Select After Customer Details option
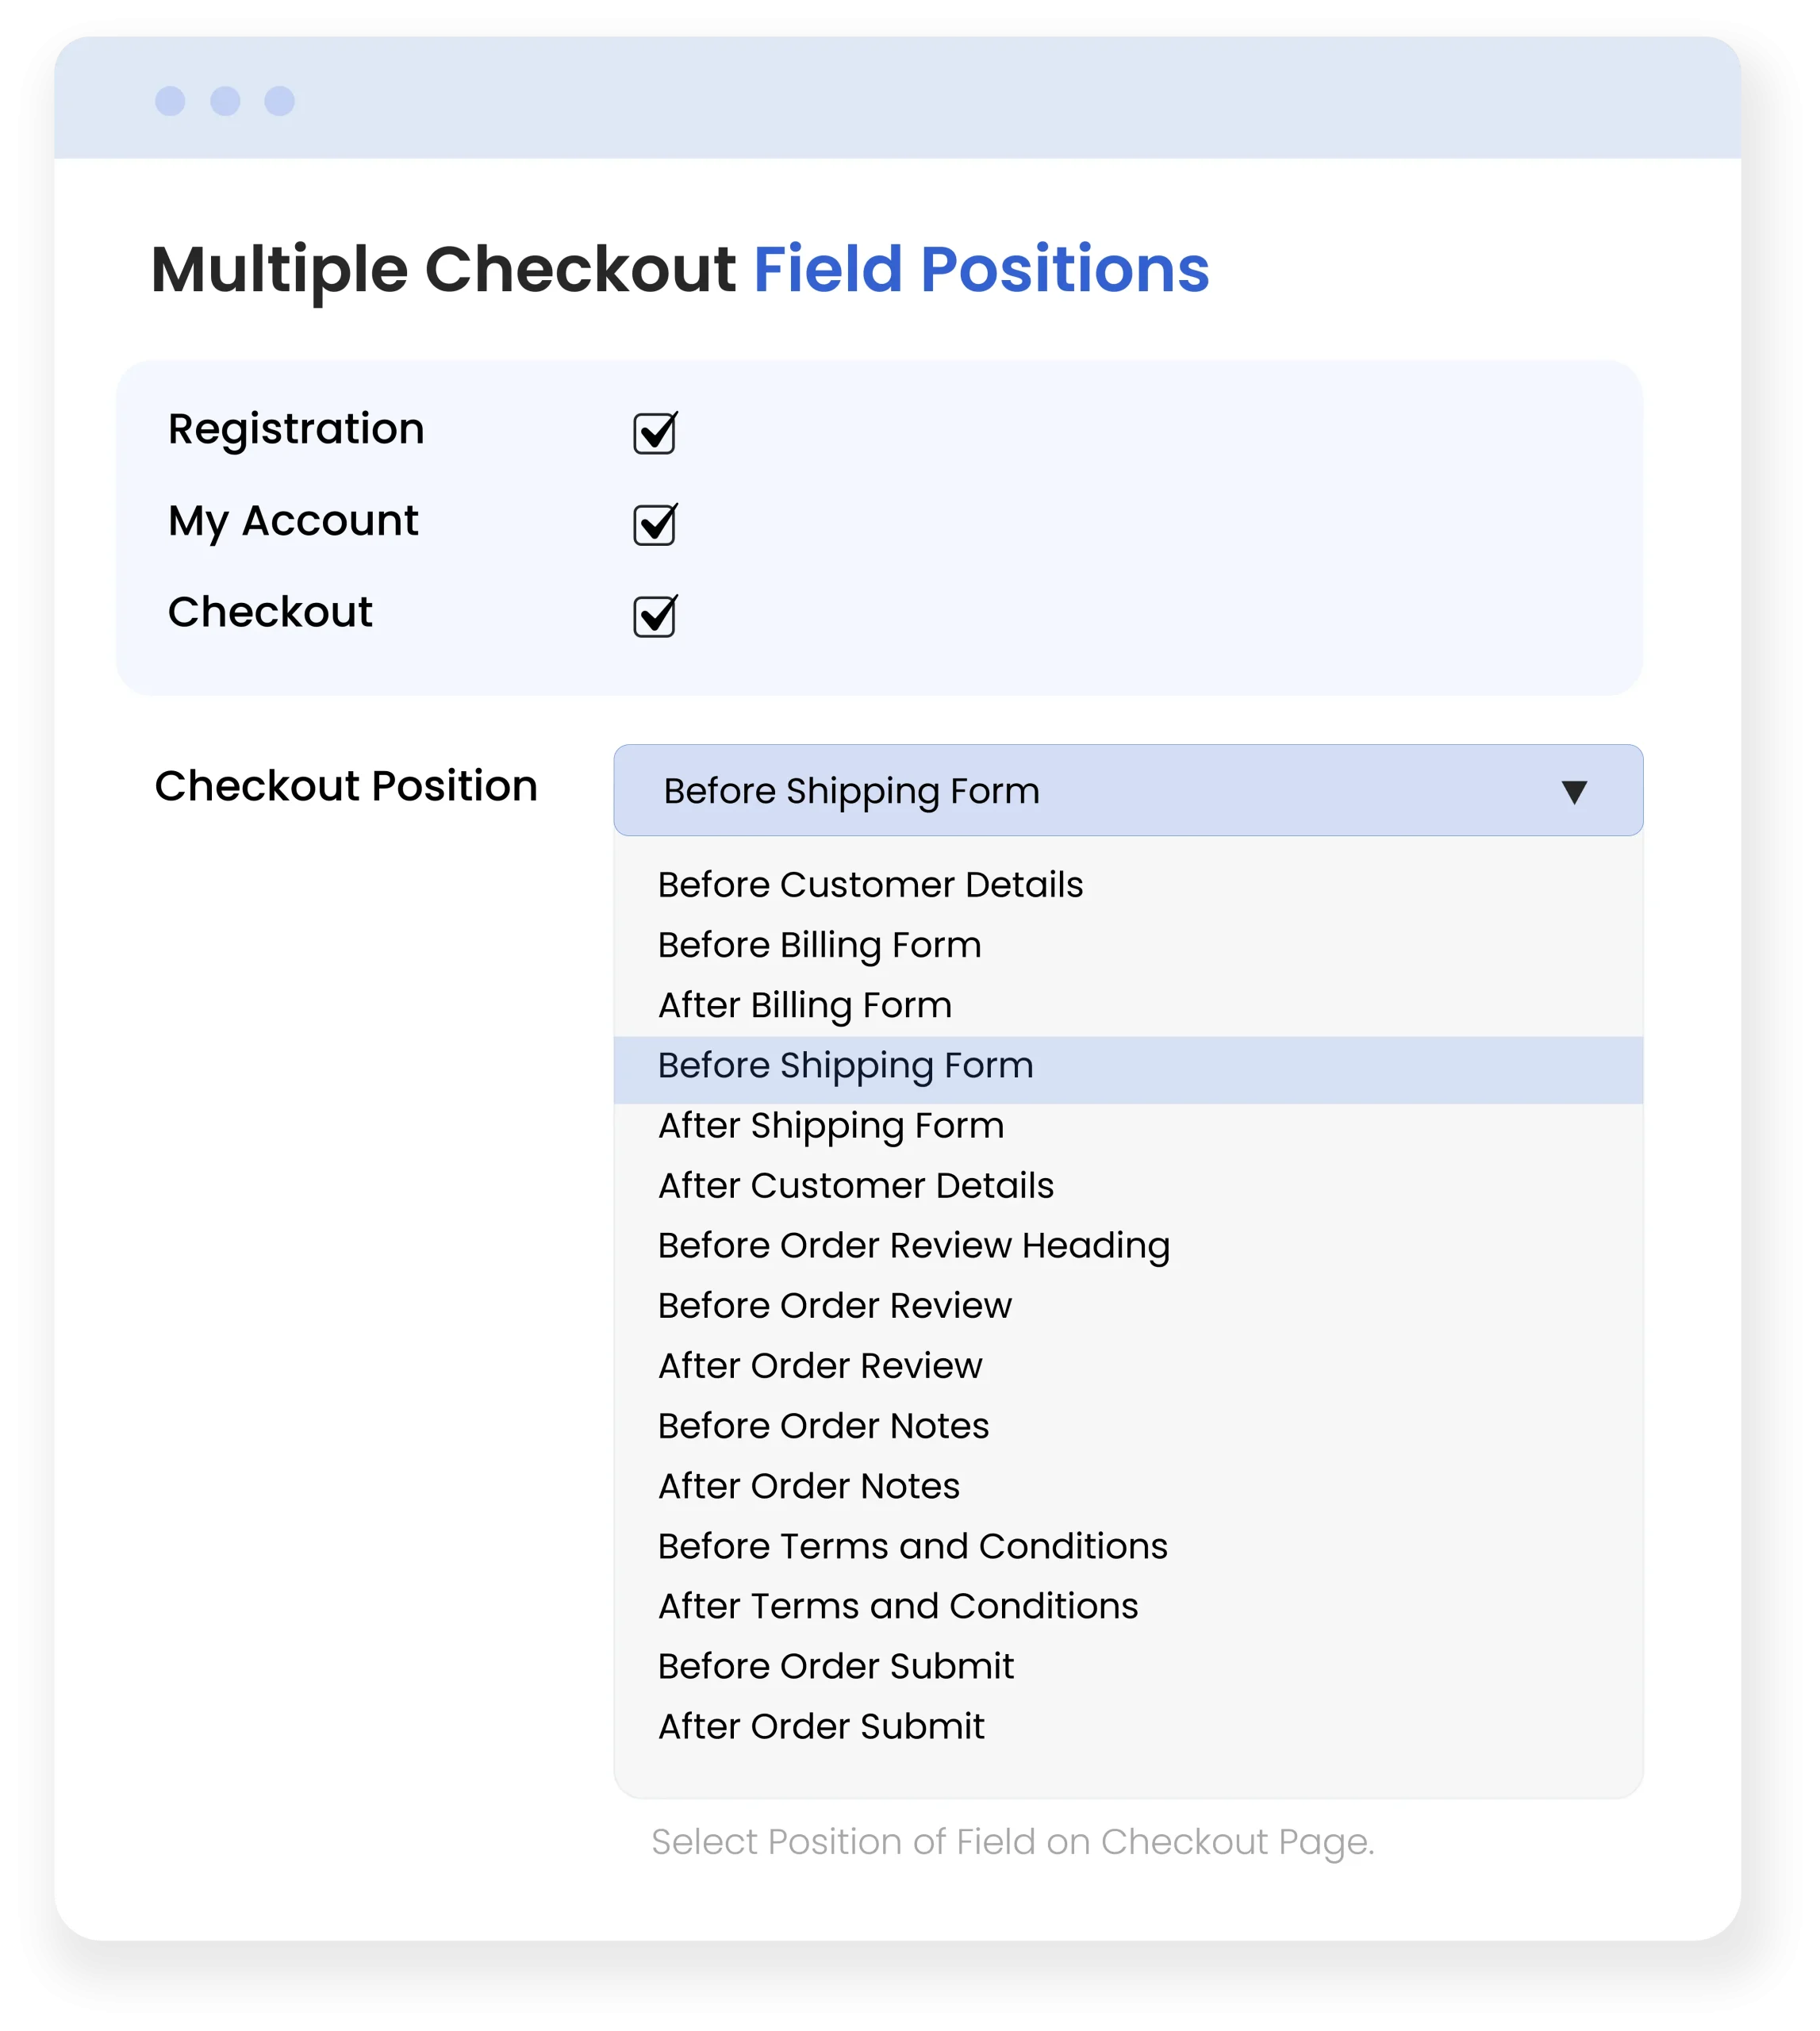This screenshot has width=1820, height=2031. pyautogui.click(x=855, y=1186)
